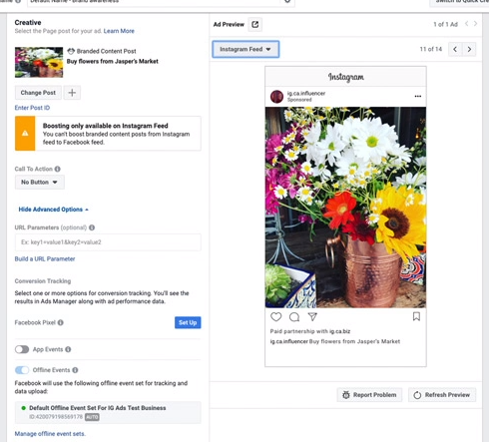Image resolution: width=489 pixels, height=442 pixels.
Task: Click the orange warning triangle icon
Action: tap(25, 133)
